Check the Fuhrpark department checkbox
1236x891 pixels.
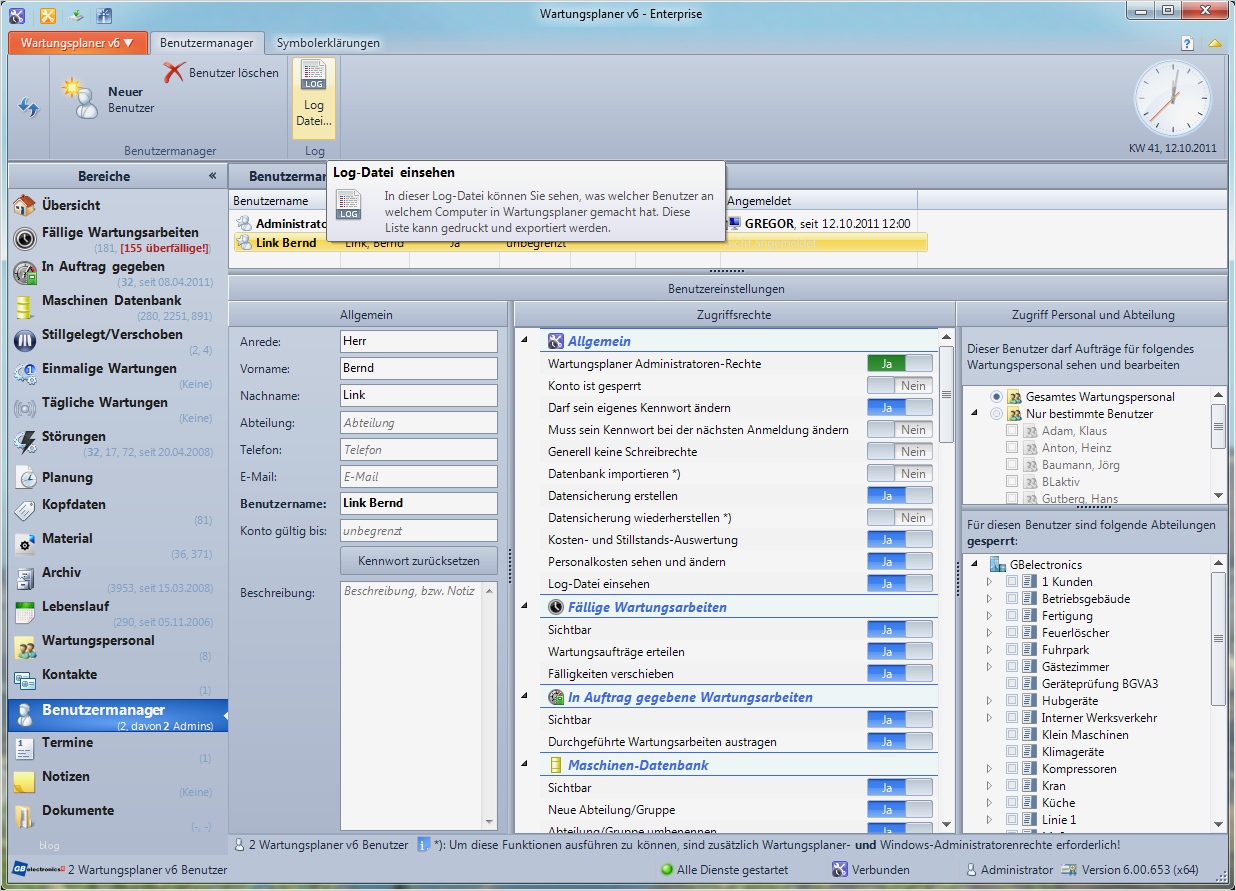tap(1012, 650)
